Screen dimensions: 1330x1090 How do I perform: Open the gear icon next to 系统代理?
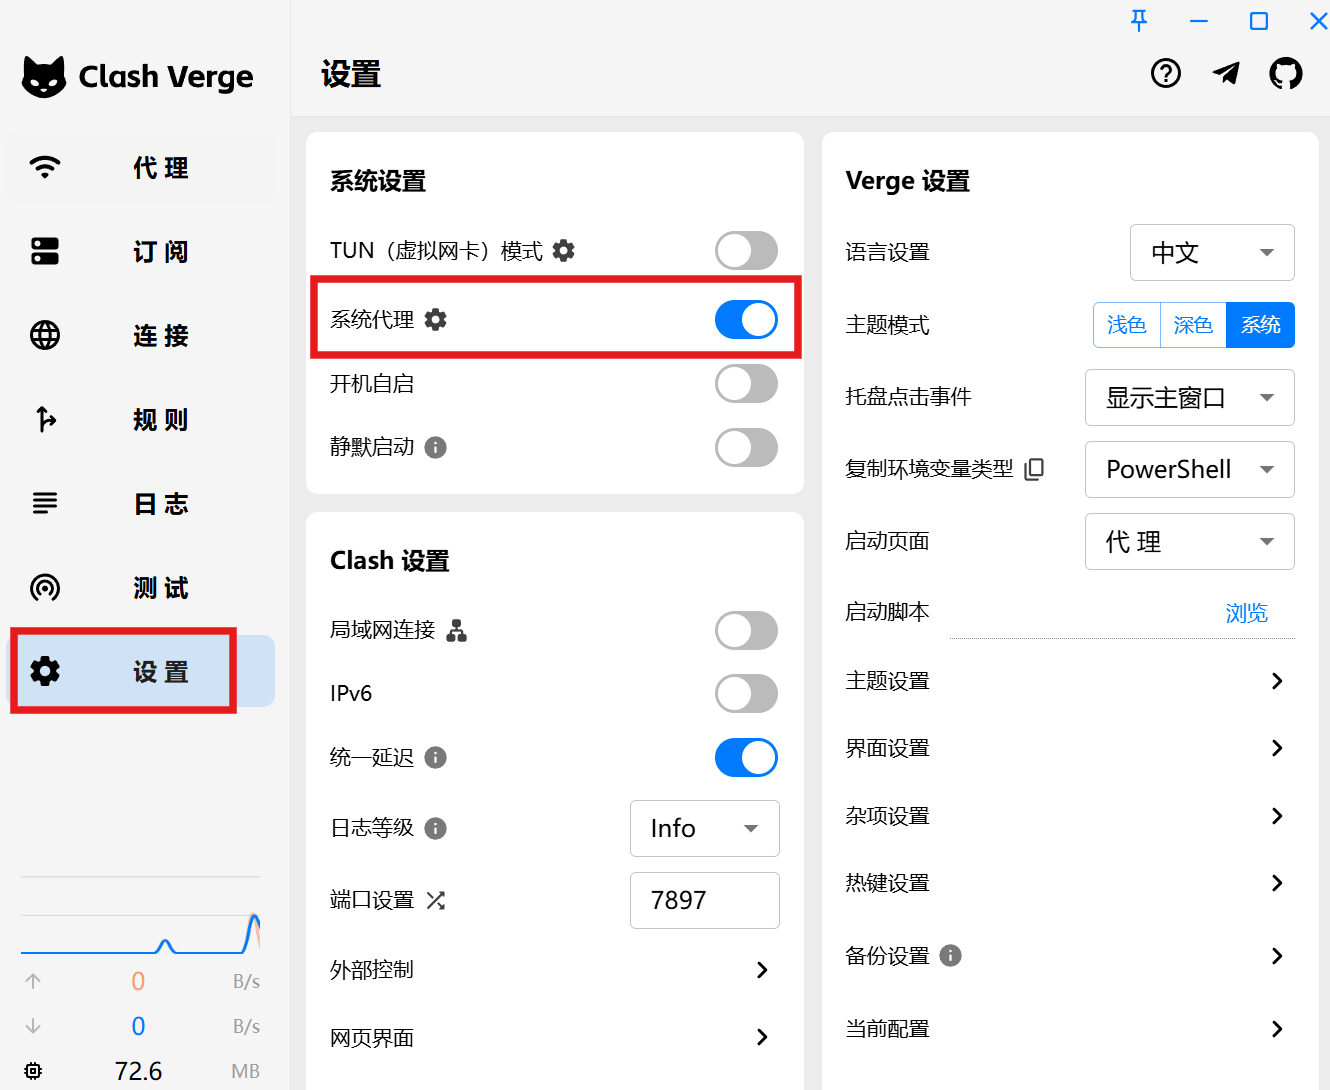tap(436, 320)
